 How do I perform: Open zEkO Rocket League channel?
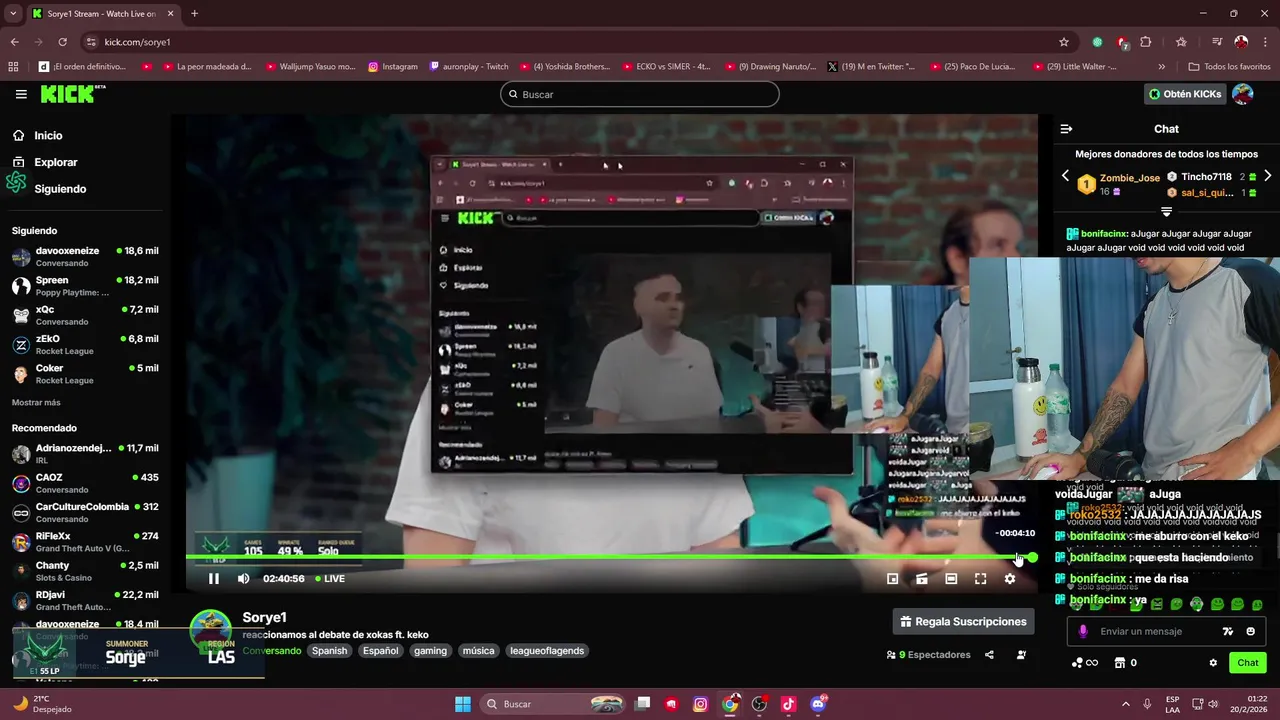point(85,344)
